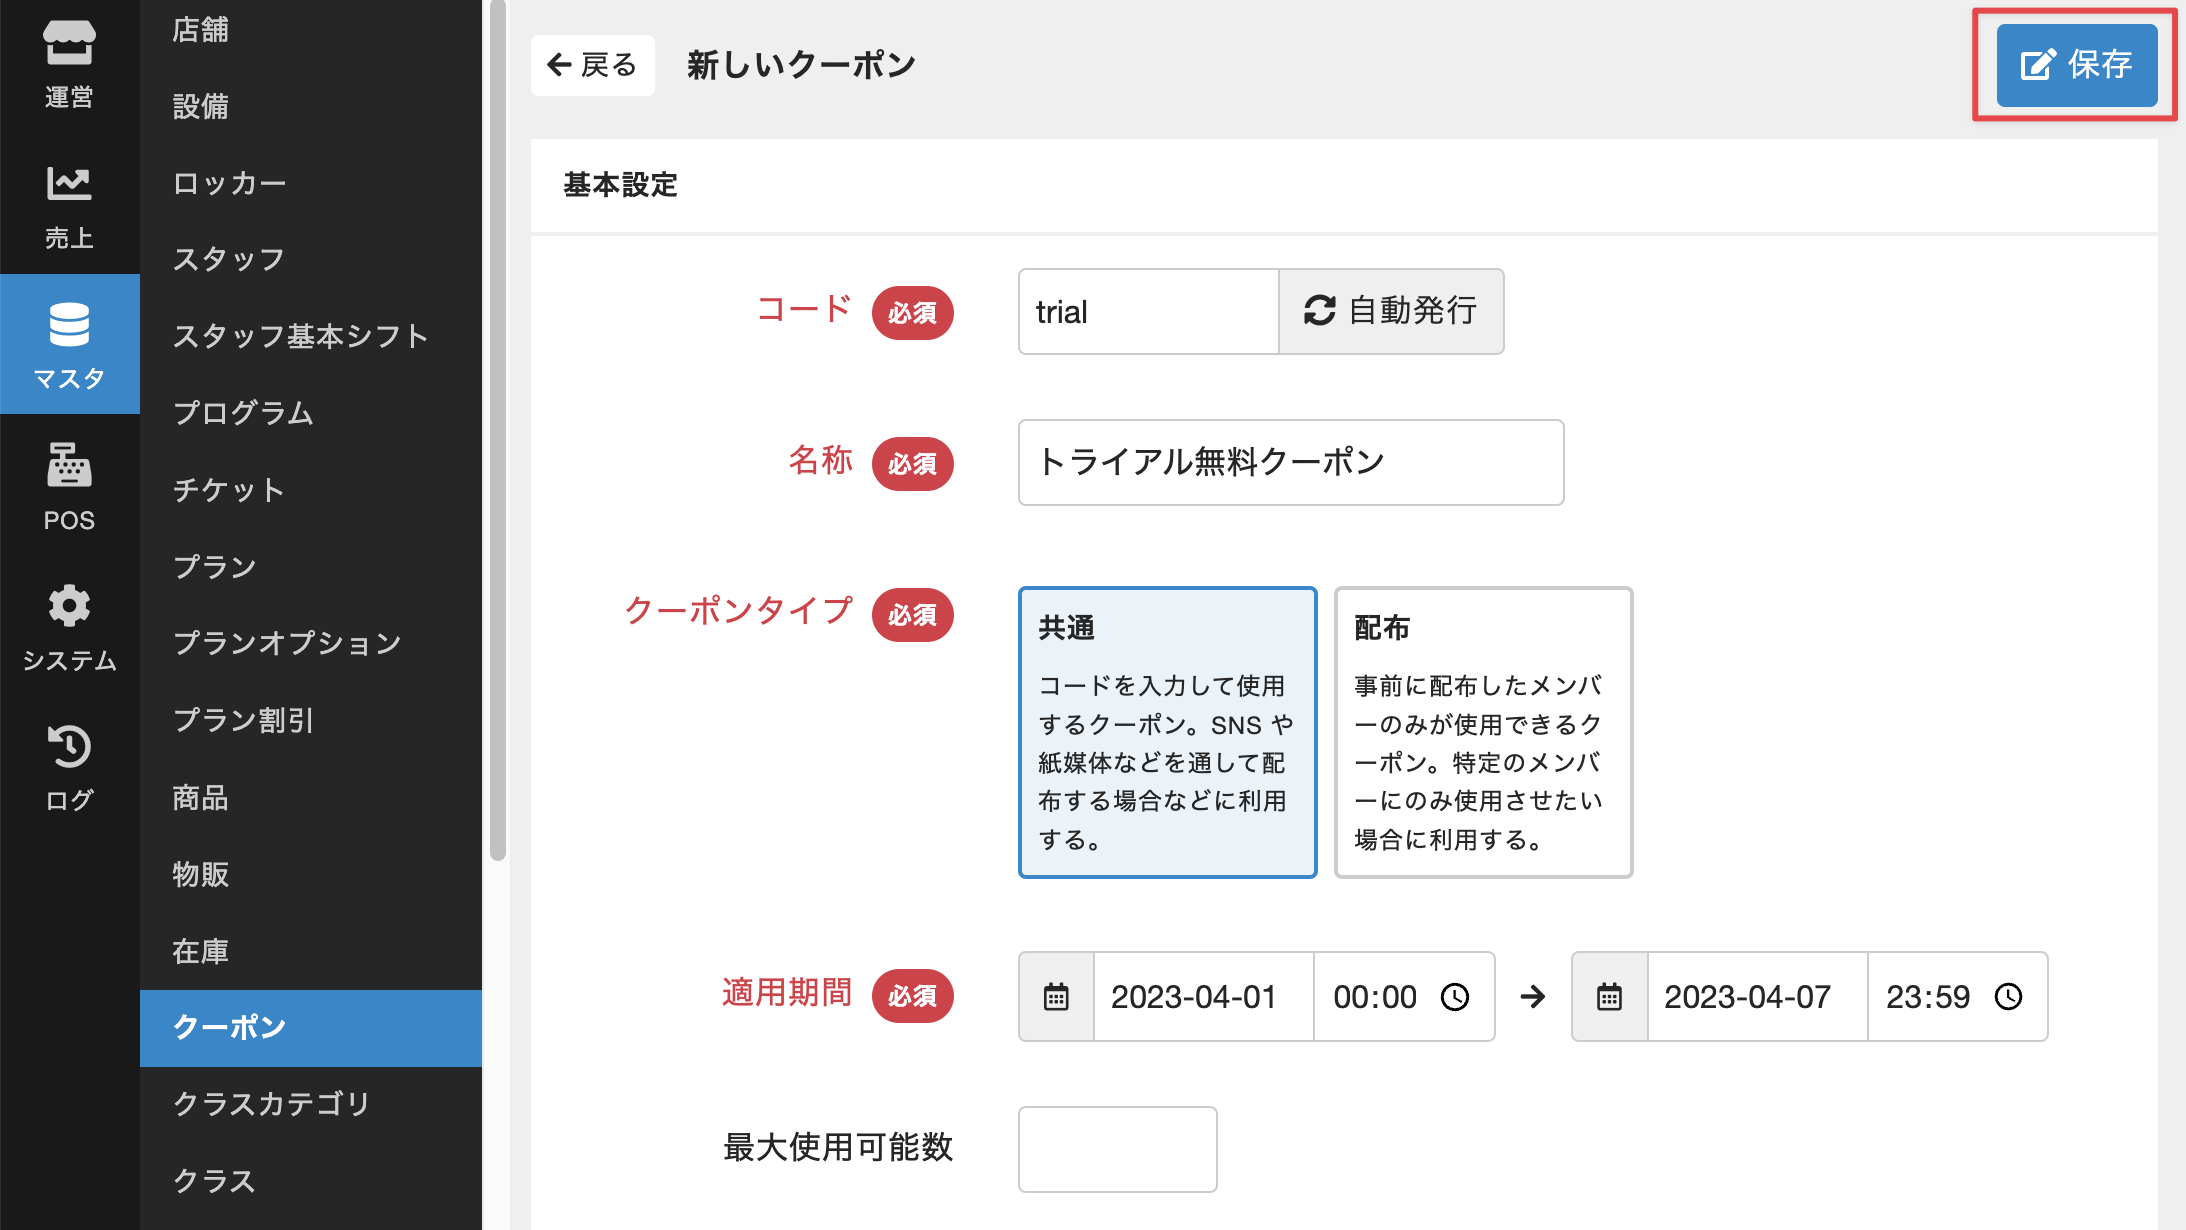Open the 運営 store section icon
Viewport: 2186px width, 1230px height.
tap(69, 45)
